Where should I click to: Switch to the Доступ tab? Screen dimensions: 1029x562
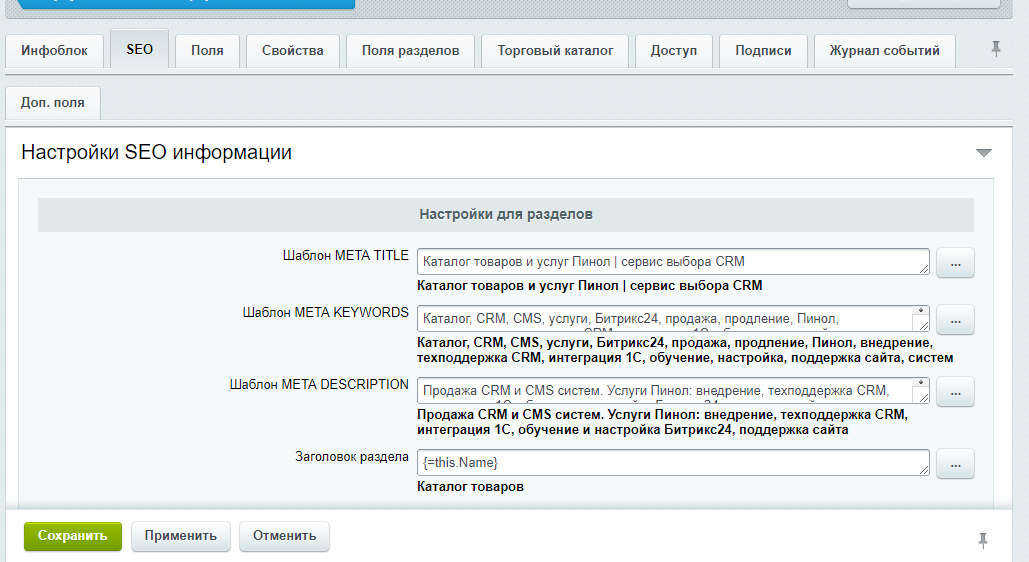[673, 50]
